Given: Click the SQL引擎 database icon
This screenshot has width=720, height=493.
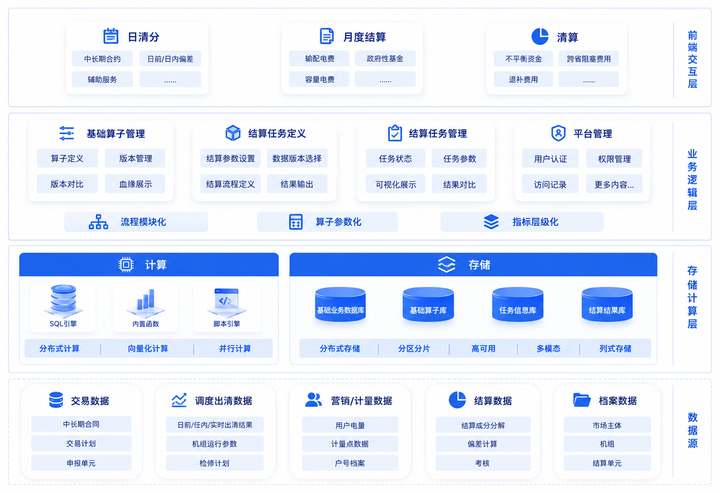Looking at the screenshot, I should 63,301.
